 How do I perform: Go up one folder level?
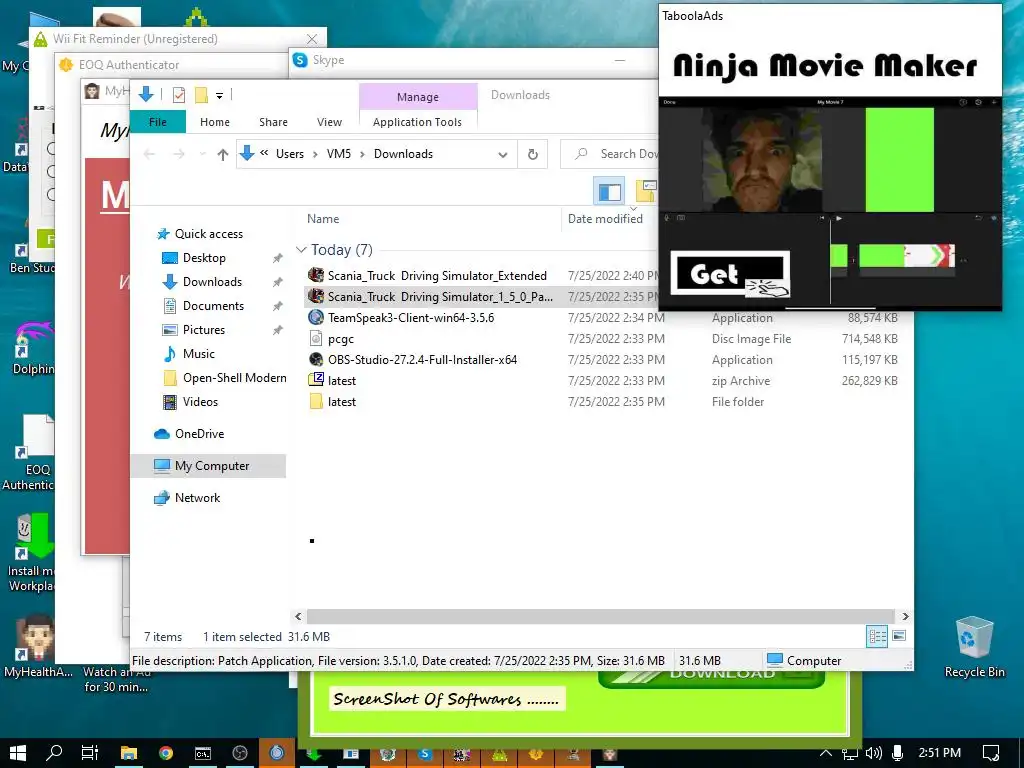223,154
